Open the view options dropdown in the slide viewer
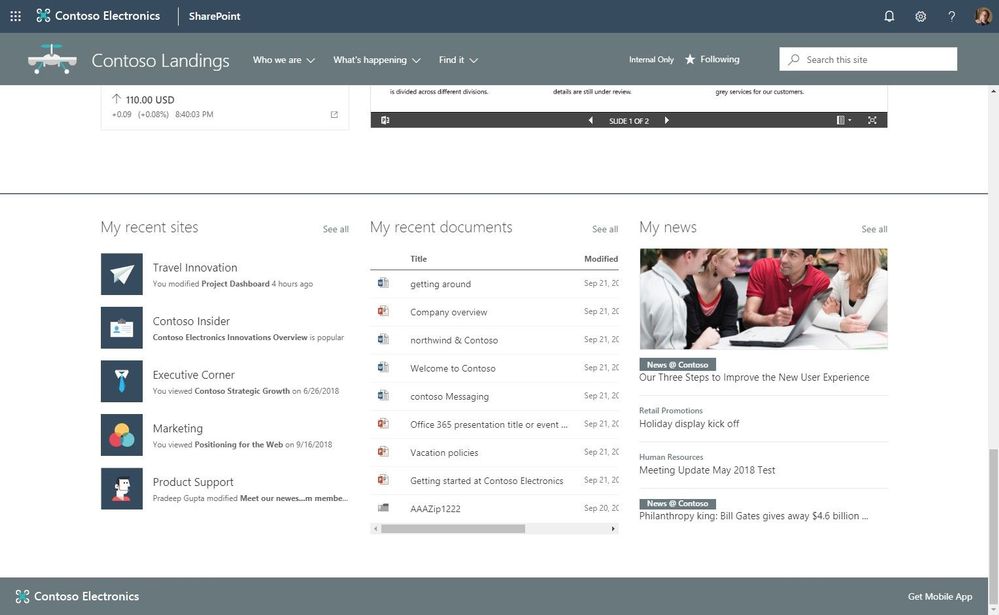 pyautogui.click(x=843, y=119)
